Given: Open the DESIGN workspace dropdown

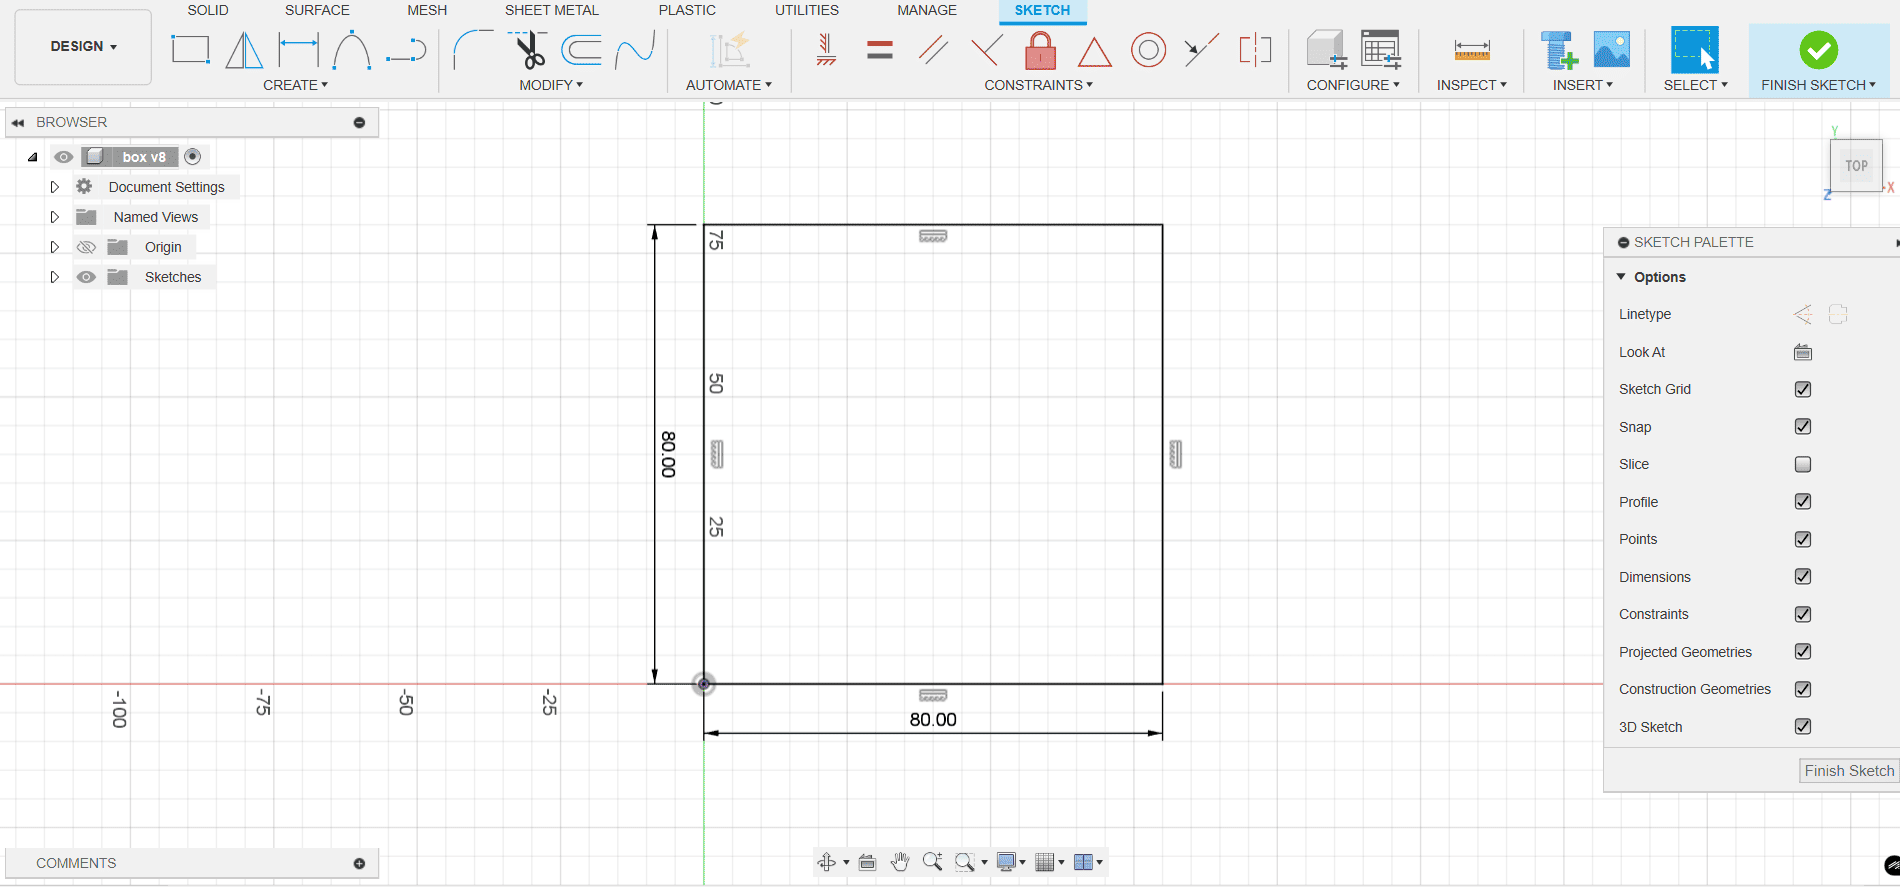Looking at the screenshot, I should pos(84,46).
